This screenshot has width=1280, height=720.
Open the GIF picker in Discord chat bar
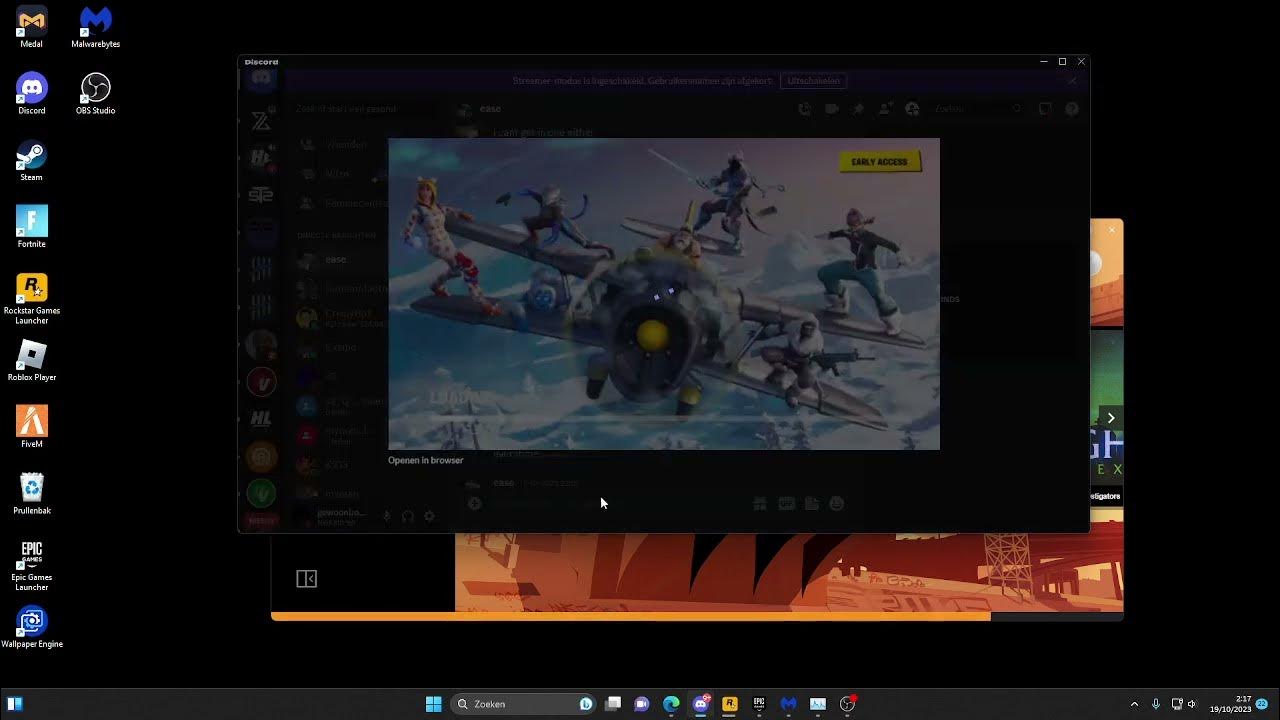786,504
